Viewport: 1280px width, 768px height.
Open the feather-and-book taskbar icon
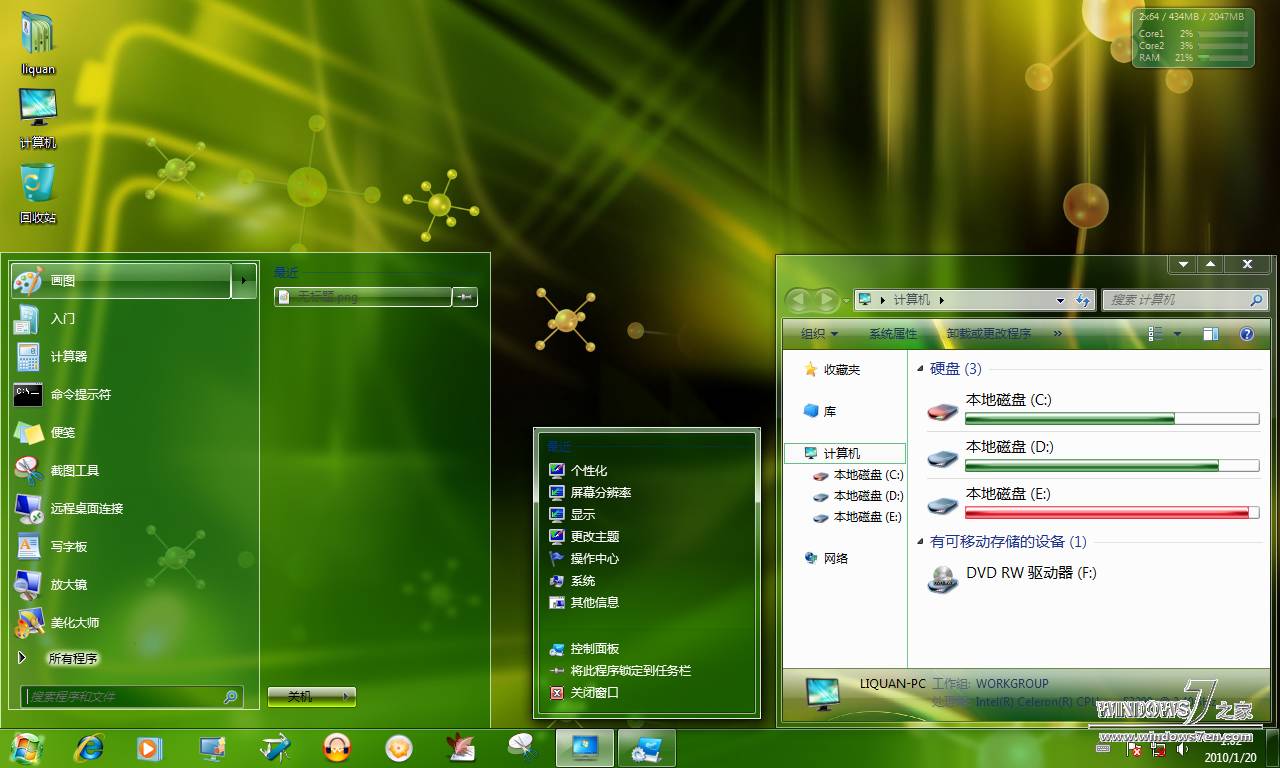point(460,748)
